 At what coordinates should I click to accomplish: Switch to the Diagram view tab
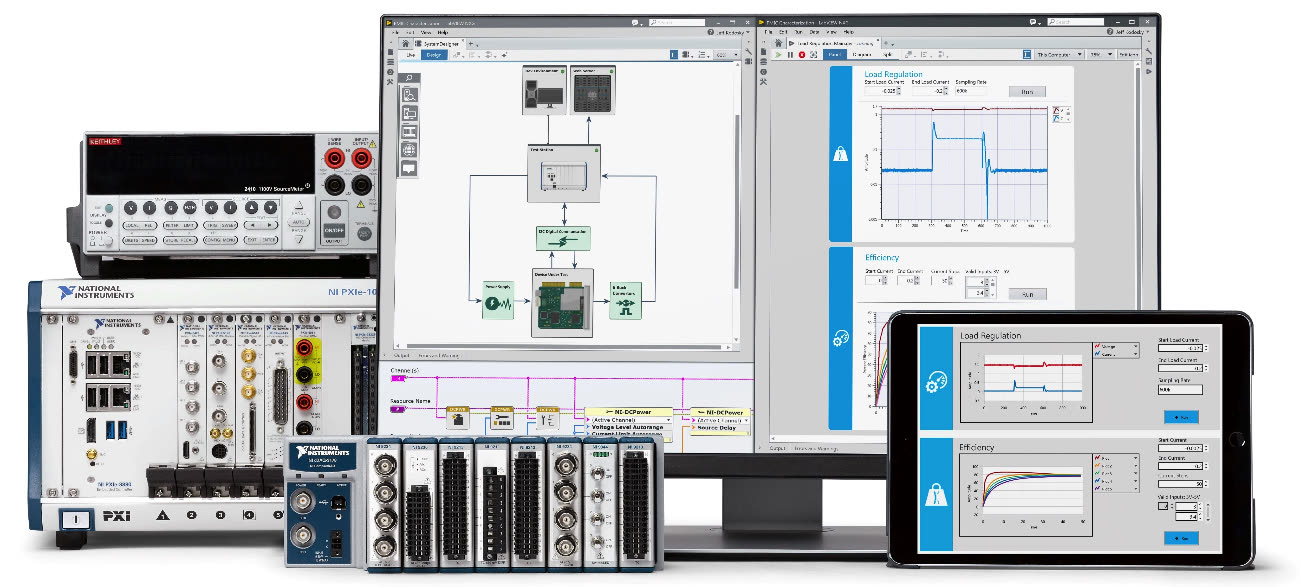pos(862,54)
